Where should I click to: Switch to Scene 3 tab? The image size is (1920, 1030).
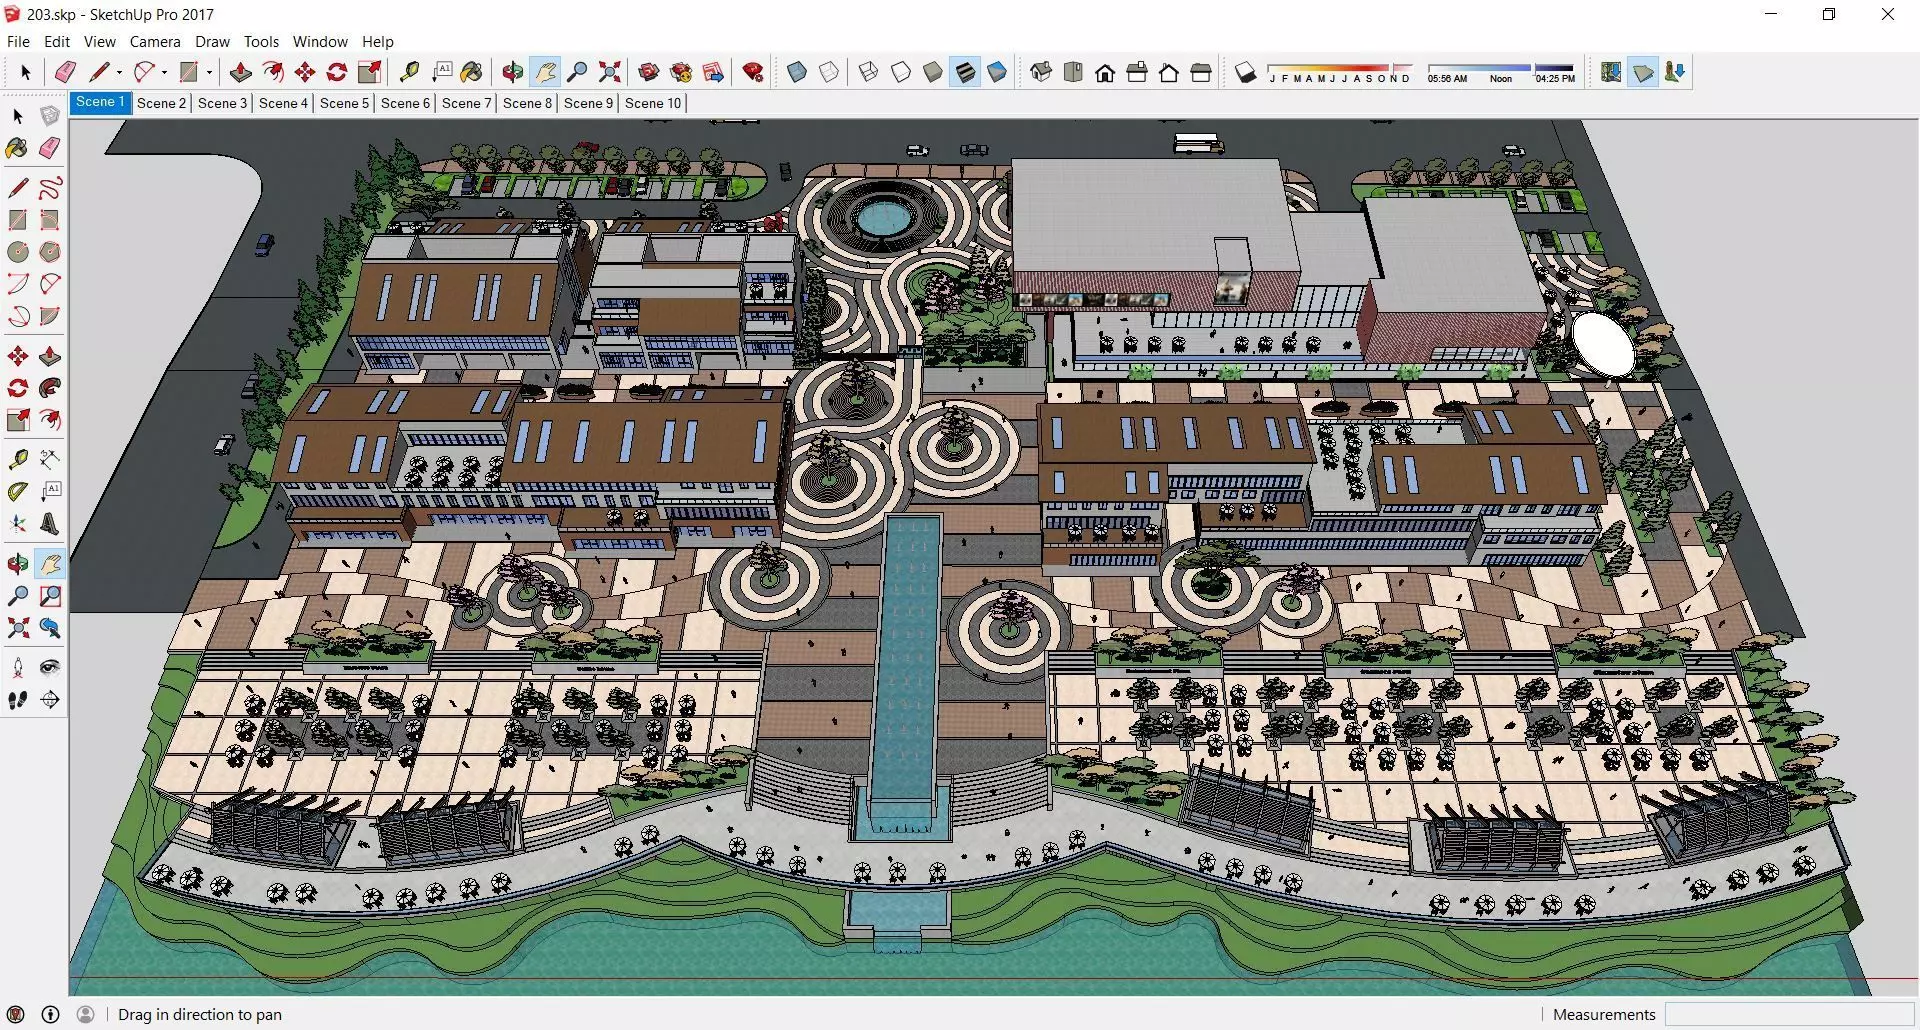point(222,103)
